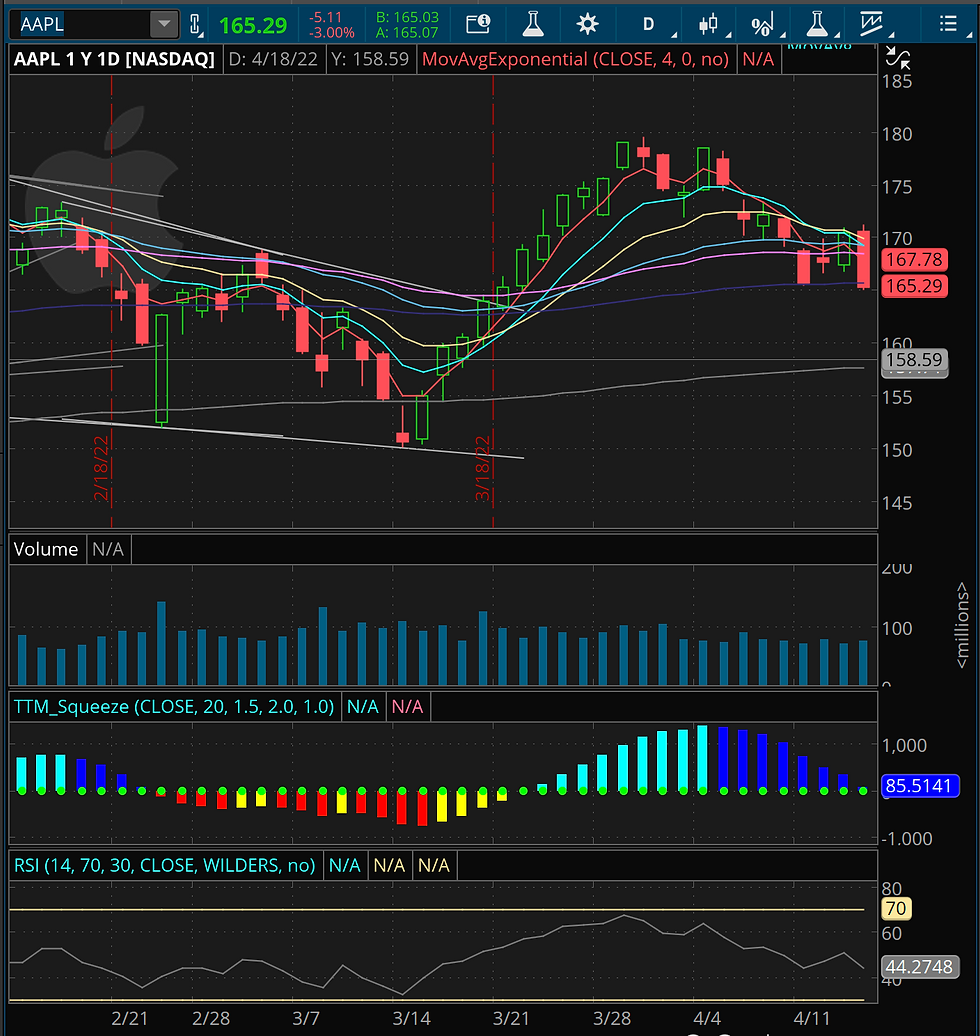980x1036 pixels.
Task: Open Edit Studies flask icon
Action: click(533, 24)
